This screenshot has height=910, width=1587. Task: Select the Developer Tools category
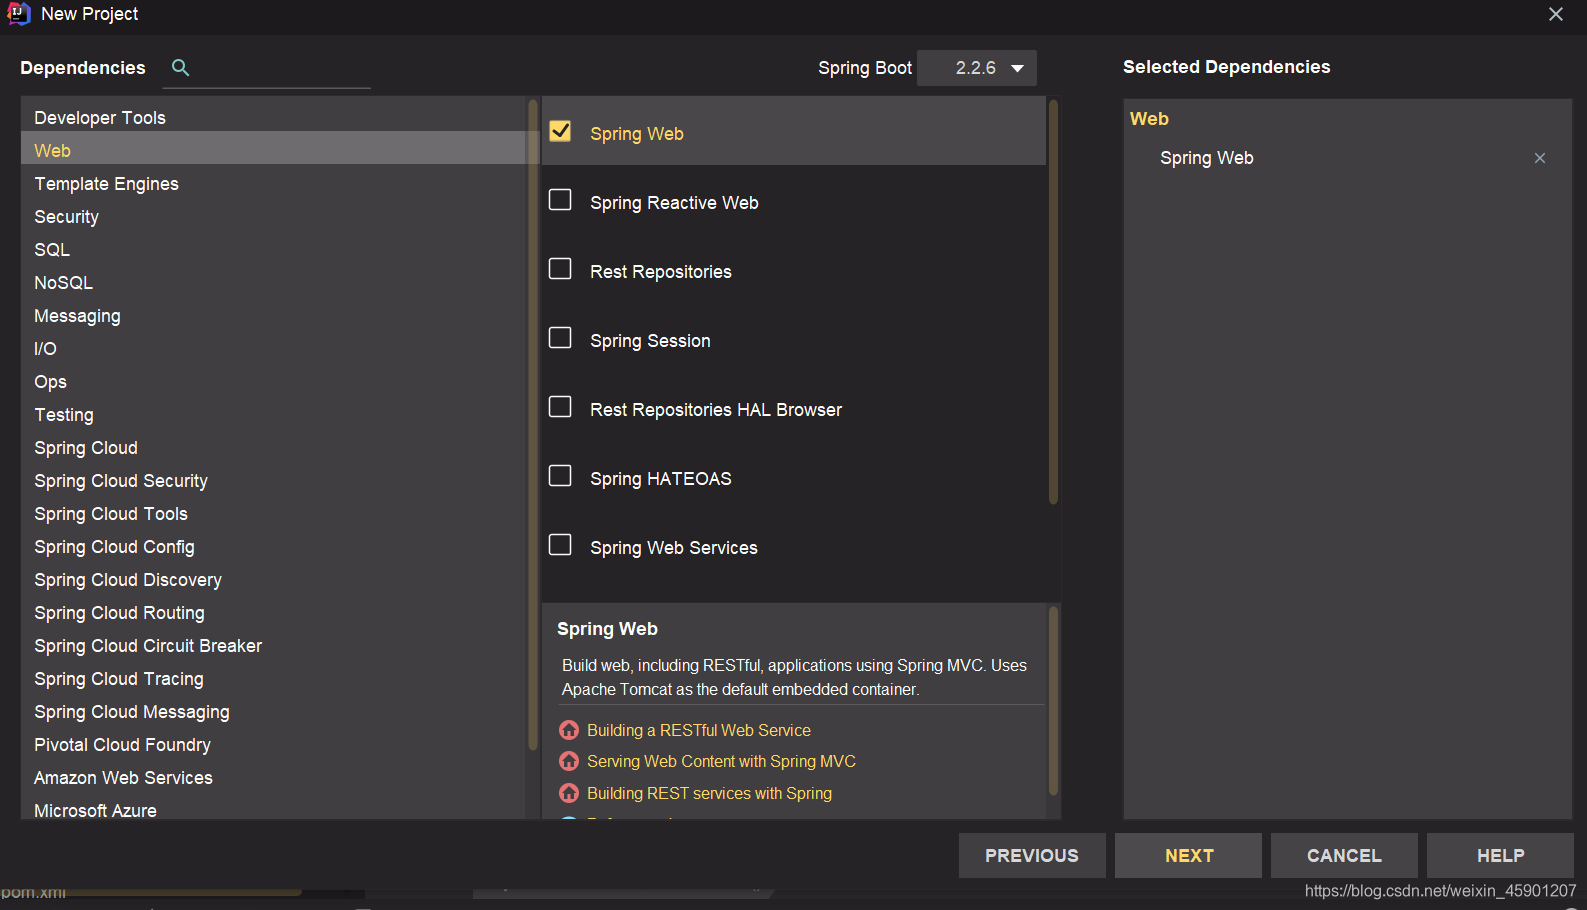coord(274,118)
